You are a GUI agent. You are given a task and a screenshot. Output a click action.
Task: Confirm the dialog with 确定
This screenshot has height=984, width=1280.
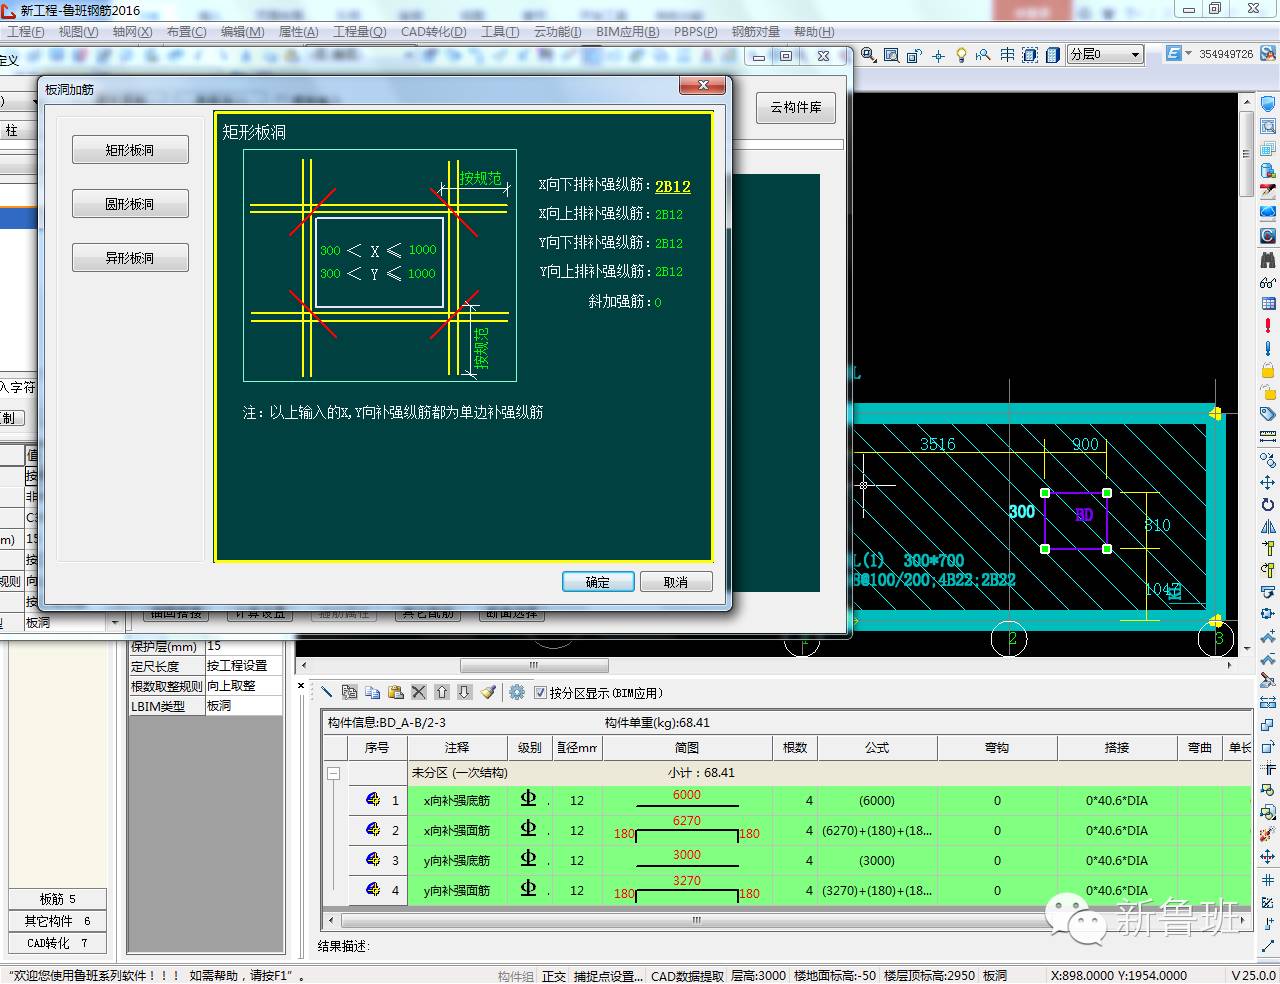tap(597, 582)
